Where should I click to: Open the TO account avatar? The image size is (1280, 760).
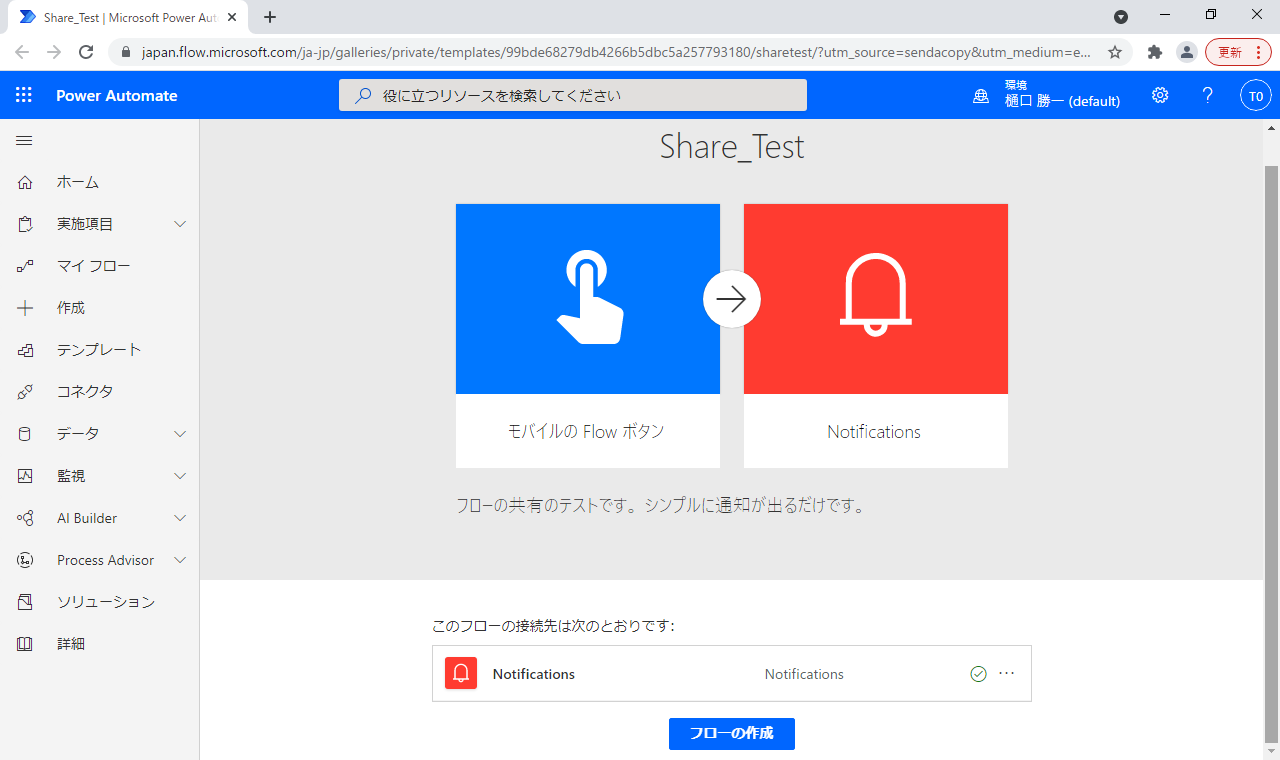pyautogui.click(x=1256, y=96)
